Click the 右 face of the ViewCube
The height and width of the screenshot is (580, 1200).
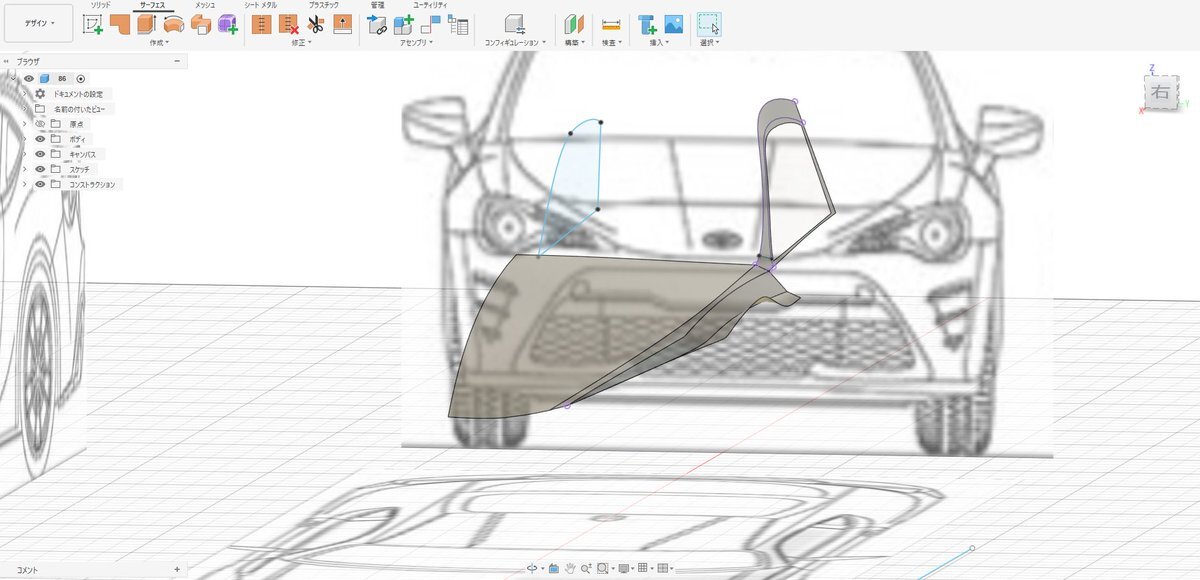coord(1160,93)
